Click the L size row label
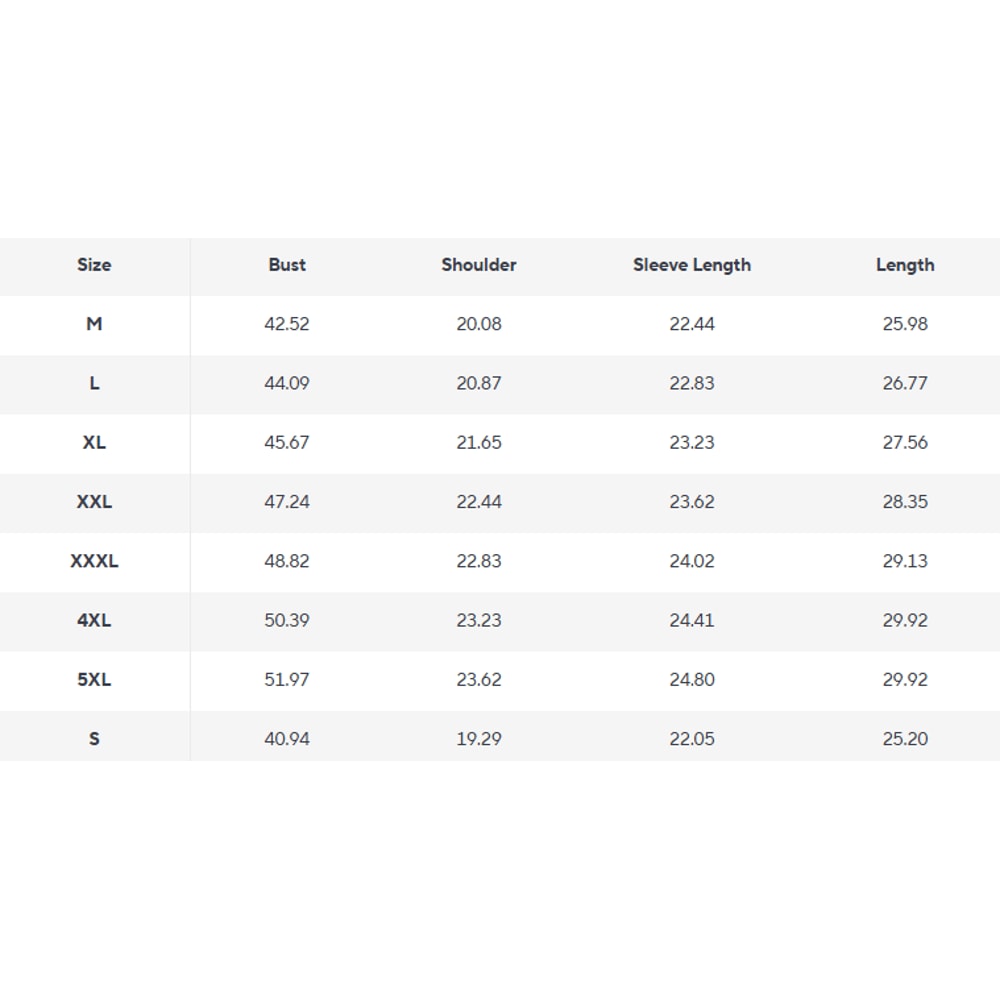Viewport: 1000px width, 1000px height. [94, 383]
